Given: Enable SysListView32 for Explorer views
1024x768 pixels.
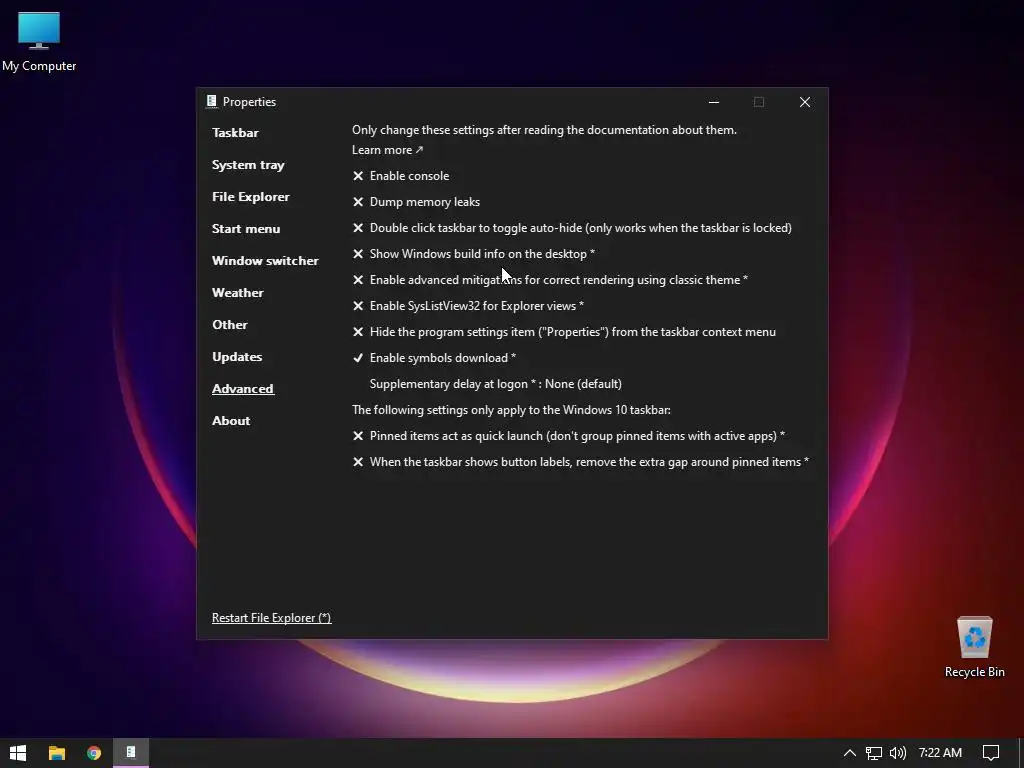Looking at the screenshot, I should click(468, 306).
